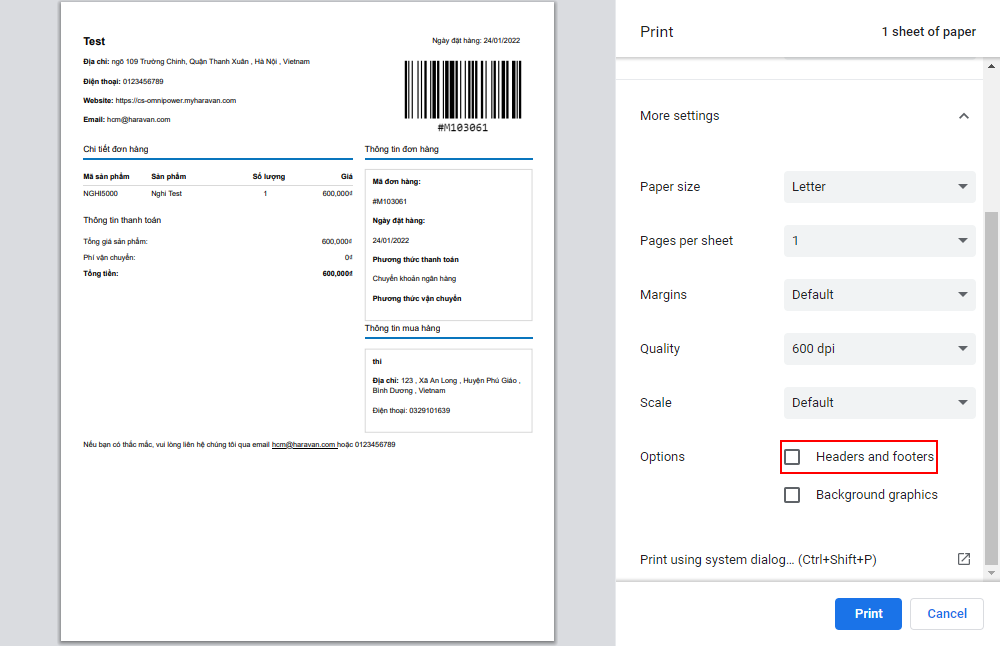Open the Quality dropdown showing 600 dpi
Viewport: 1000px width, 646px height.
click(879, 349)
